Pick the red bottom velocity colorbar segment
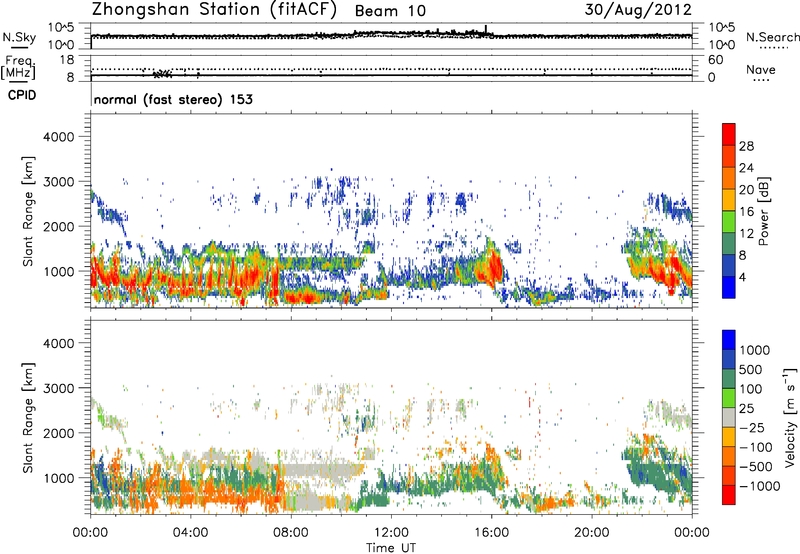The height and width of the screenshot is (554, 800). pyautogui.click(x=729, y=495)
